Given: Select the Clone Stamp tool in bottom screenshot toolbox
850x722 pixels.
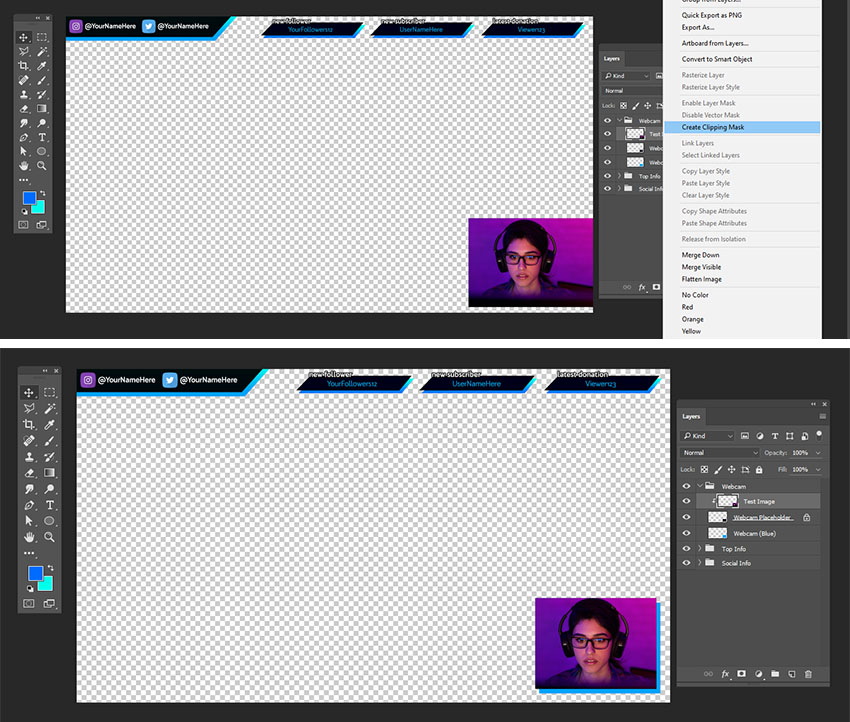Looking at the screenshot, I should (x=29, y=457).
